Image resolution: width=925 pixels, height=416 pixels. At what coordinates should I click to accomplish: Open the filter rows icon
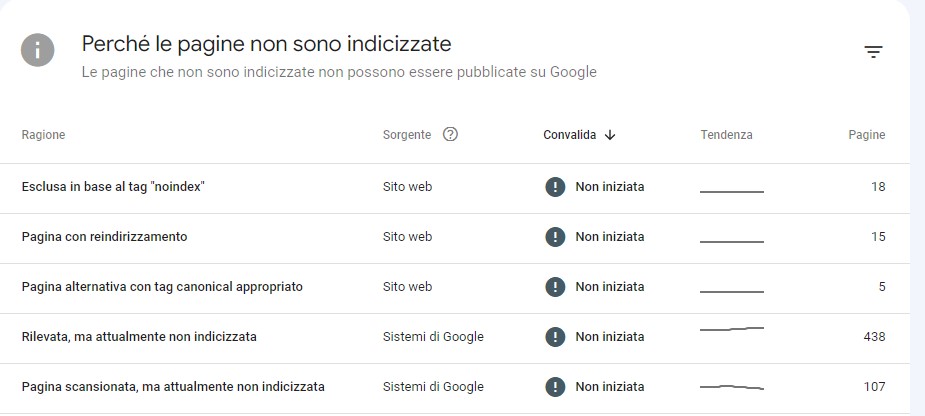(873, 52)
